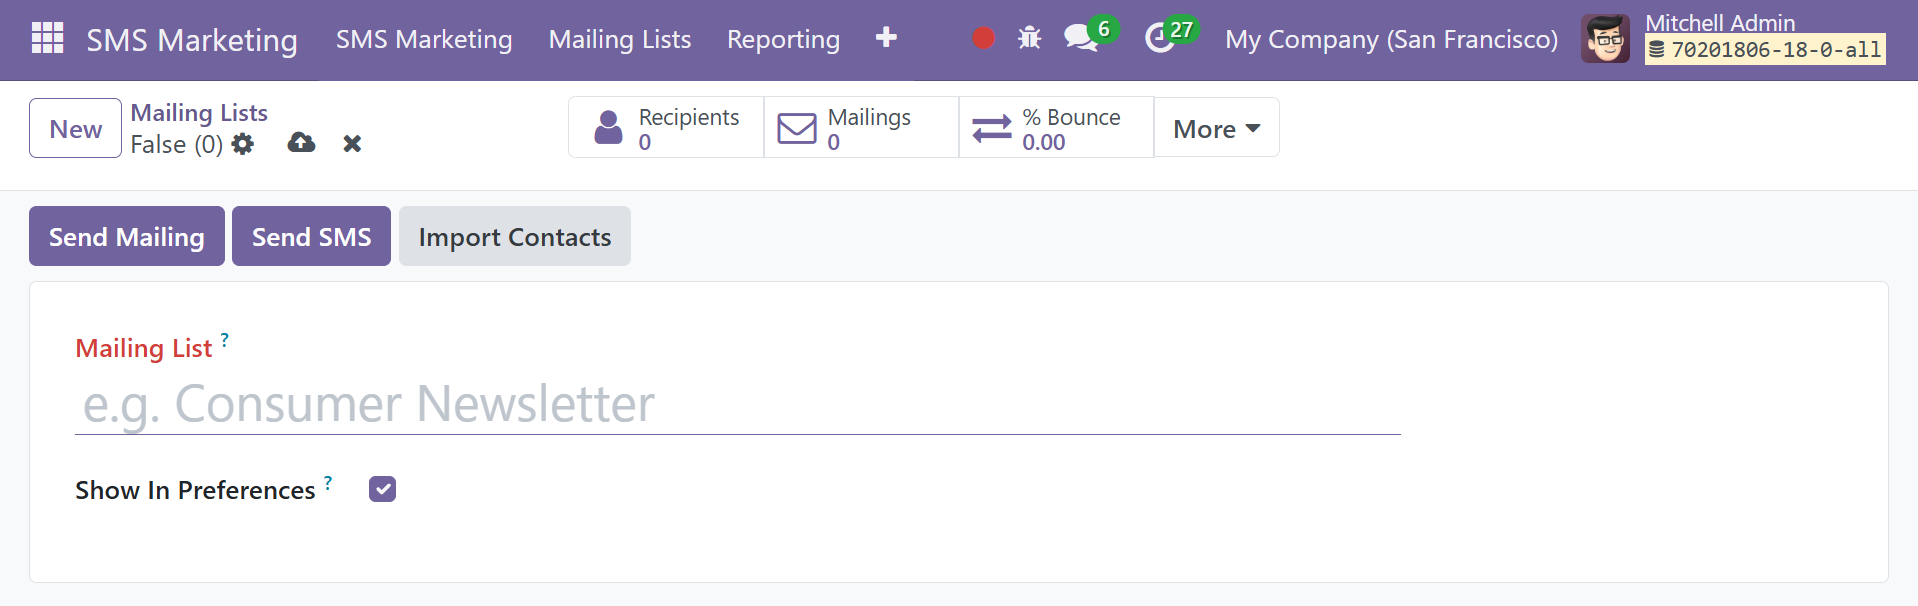The image size is (1918, 606).
Task: Uncheck the Show In Preferences checkbox
Action: pyautogui.click(x=382, y=489)
